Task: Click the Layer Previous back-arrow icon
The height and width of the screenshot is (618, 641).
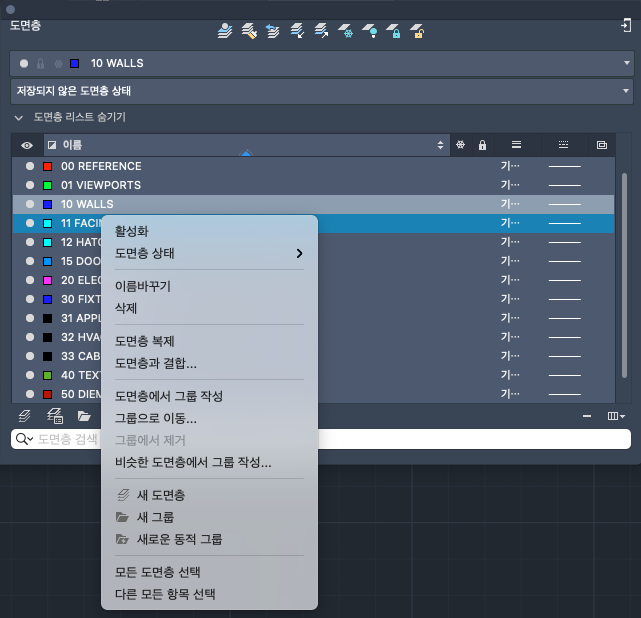Action: click(x=273, y=31)
